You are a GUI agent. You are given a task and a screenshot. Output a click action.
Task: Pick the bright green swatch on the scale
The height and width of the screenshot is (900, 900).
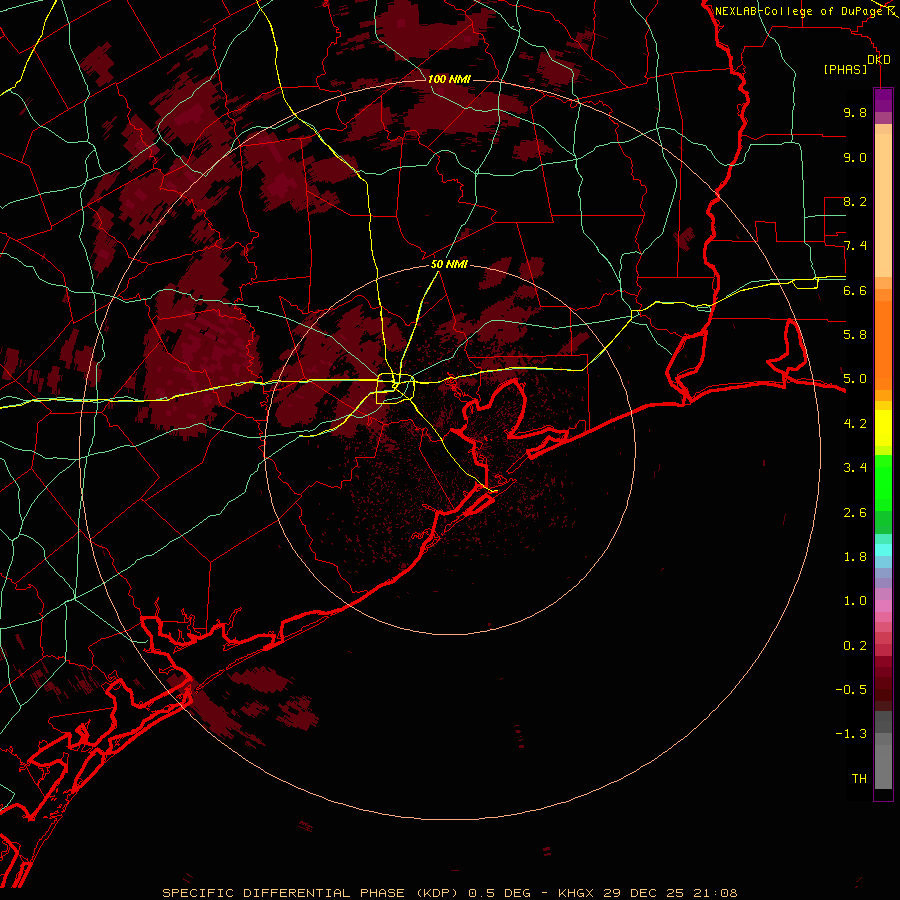tap(883, 482)
